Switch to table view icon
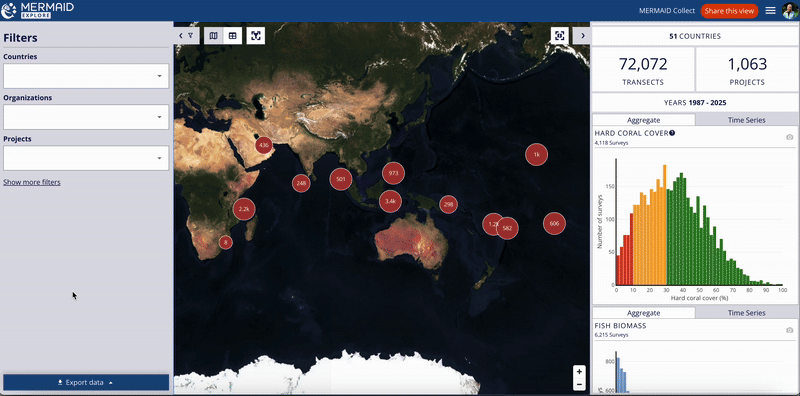800x396 pixels. click(233, 36)
